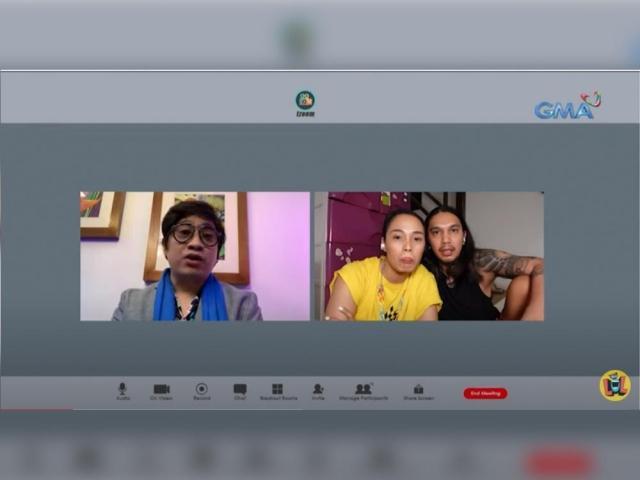Click the Record text label
The image size is (640, 480).
pyautogui.click(x=201, y=398)
